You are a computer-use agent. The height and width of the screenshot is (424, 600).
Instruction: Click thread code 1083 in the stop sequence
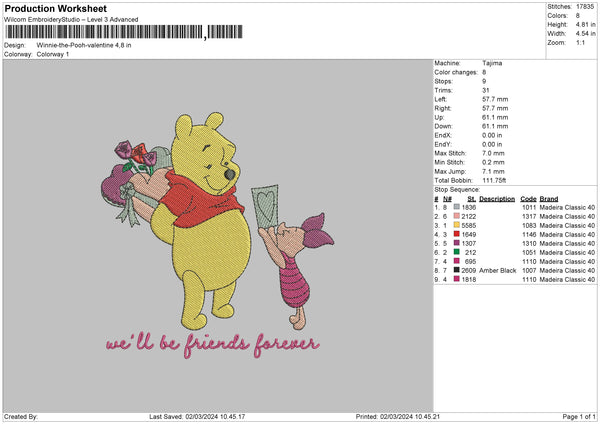[529, 225]
